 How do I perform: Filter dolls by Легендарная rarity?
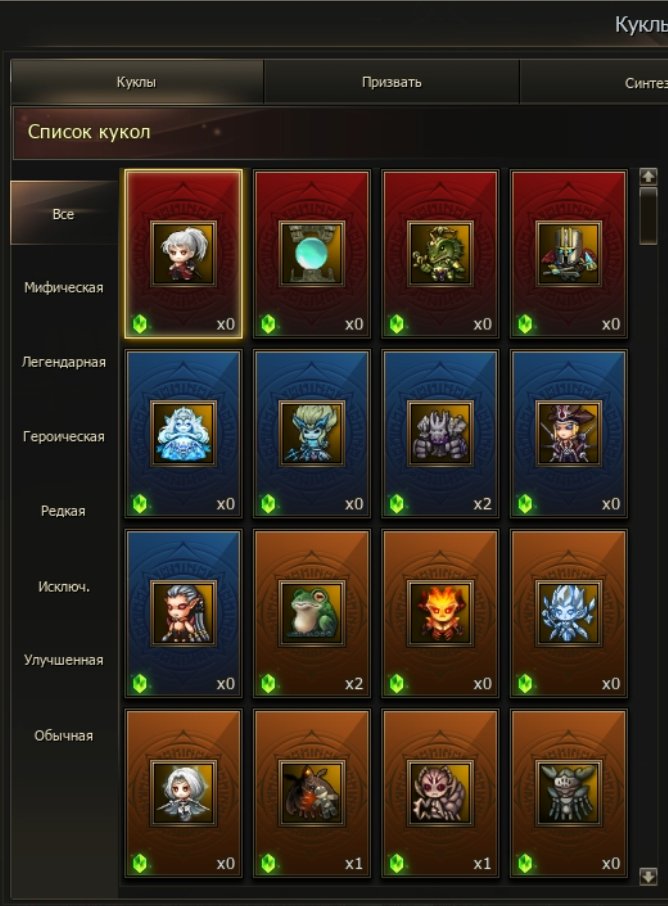pos(64,362)
